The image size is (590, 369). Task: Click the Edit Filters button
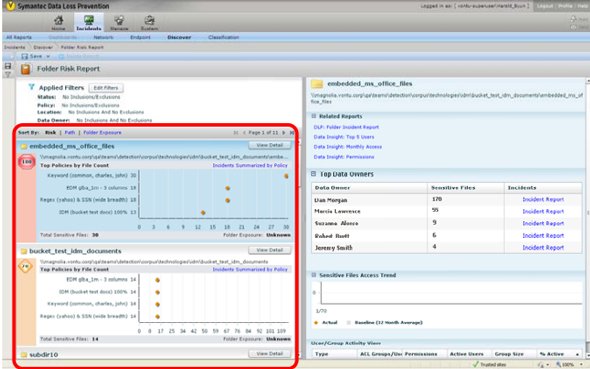106,88
